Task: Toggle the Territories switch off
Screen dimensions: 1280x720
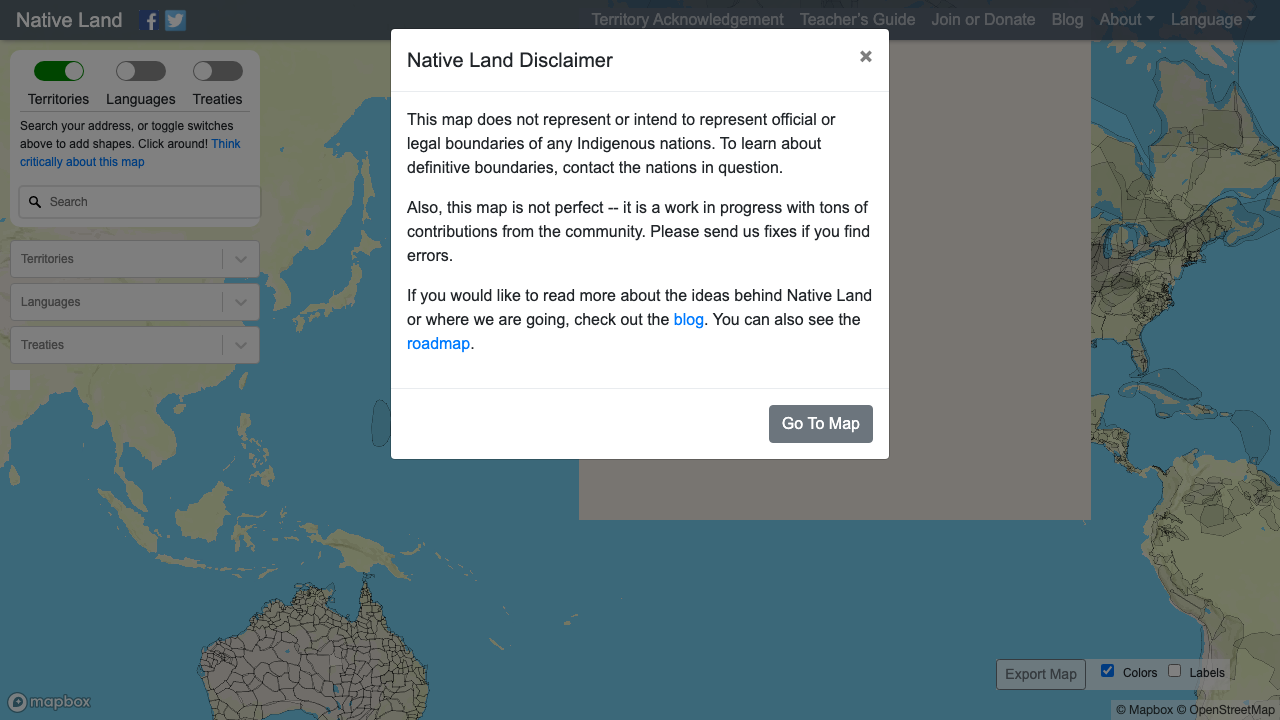Action: coord(59,71)
